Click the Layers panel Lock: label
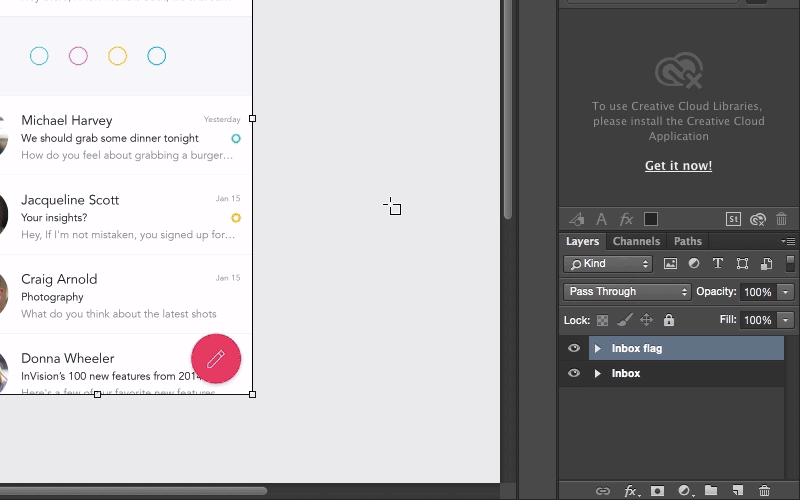 tap(577, 320)
